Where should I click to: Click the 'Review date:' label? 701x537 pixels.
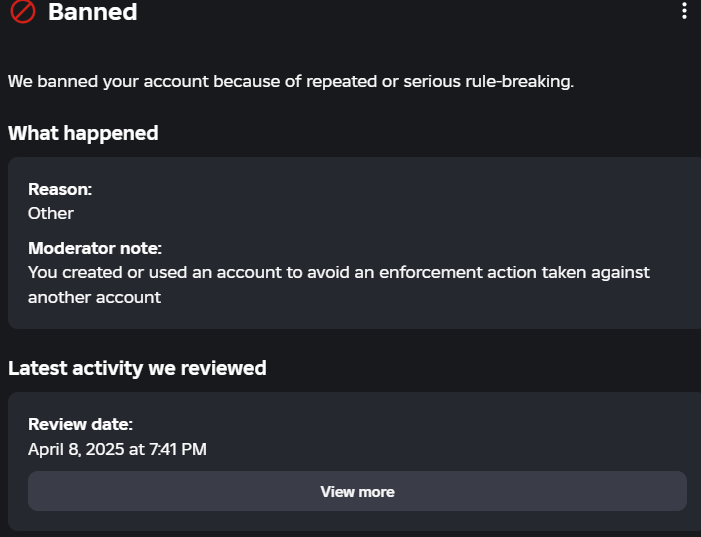point(80,424)
